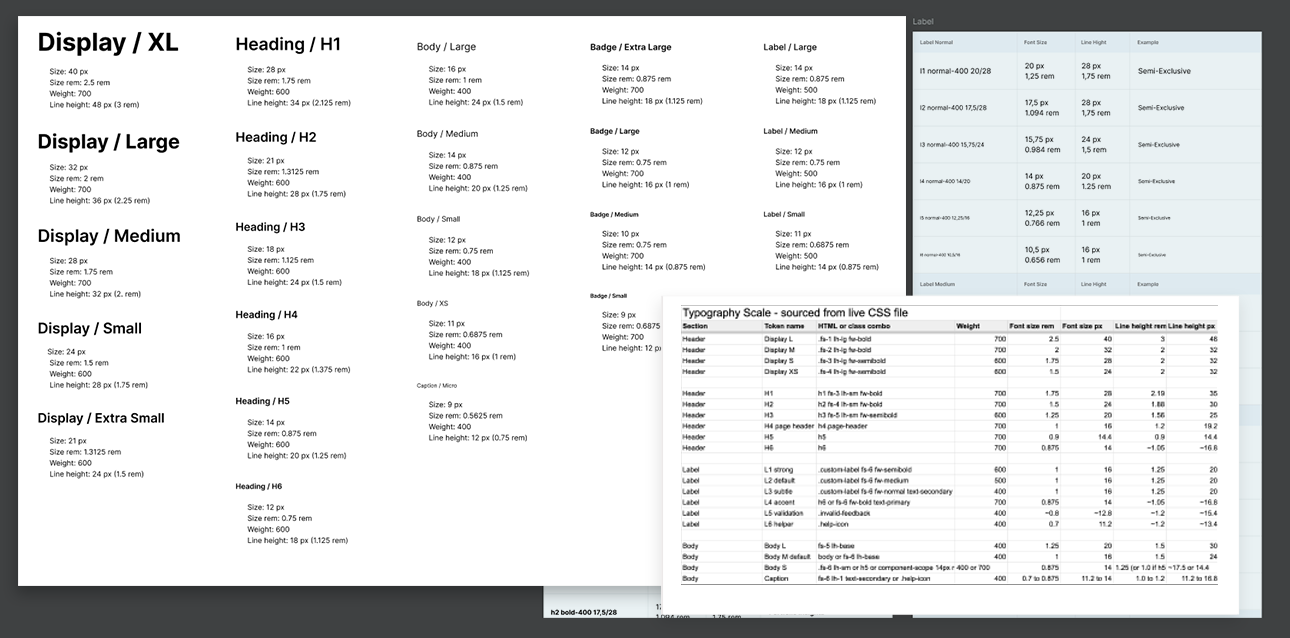Select the "Display / Extra Small" title
Screen dimensions: 1290x638
coord(101,418)
